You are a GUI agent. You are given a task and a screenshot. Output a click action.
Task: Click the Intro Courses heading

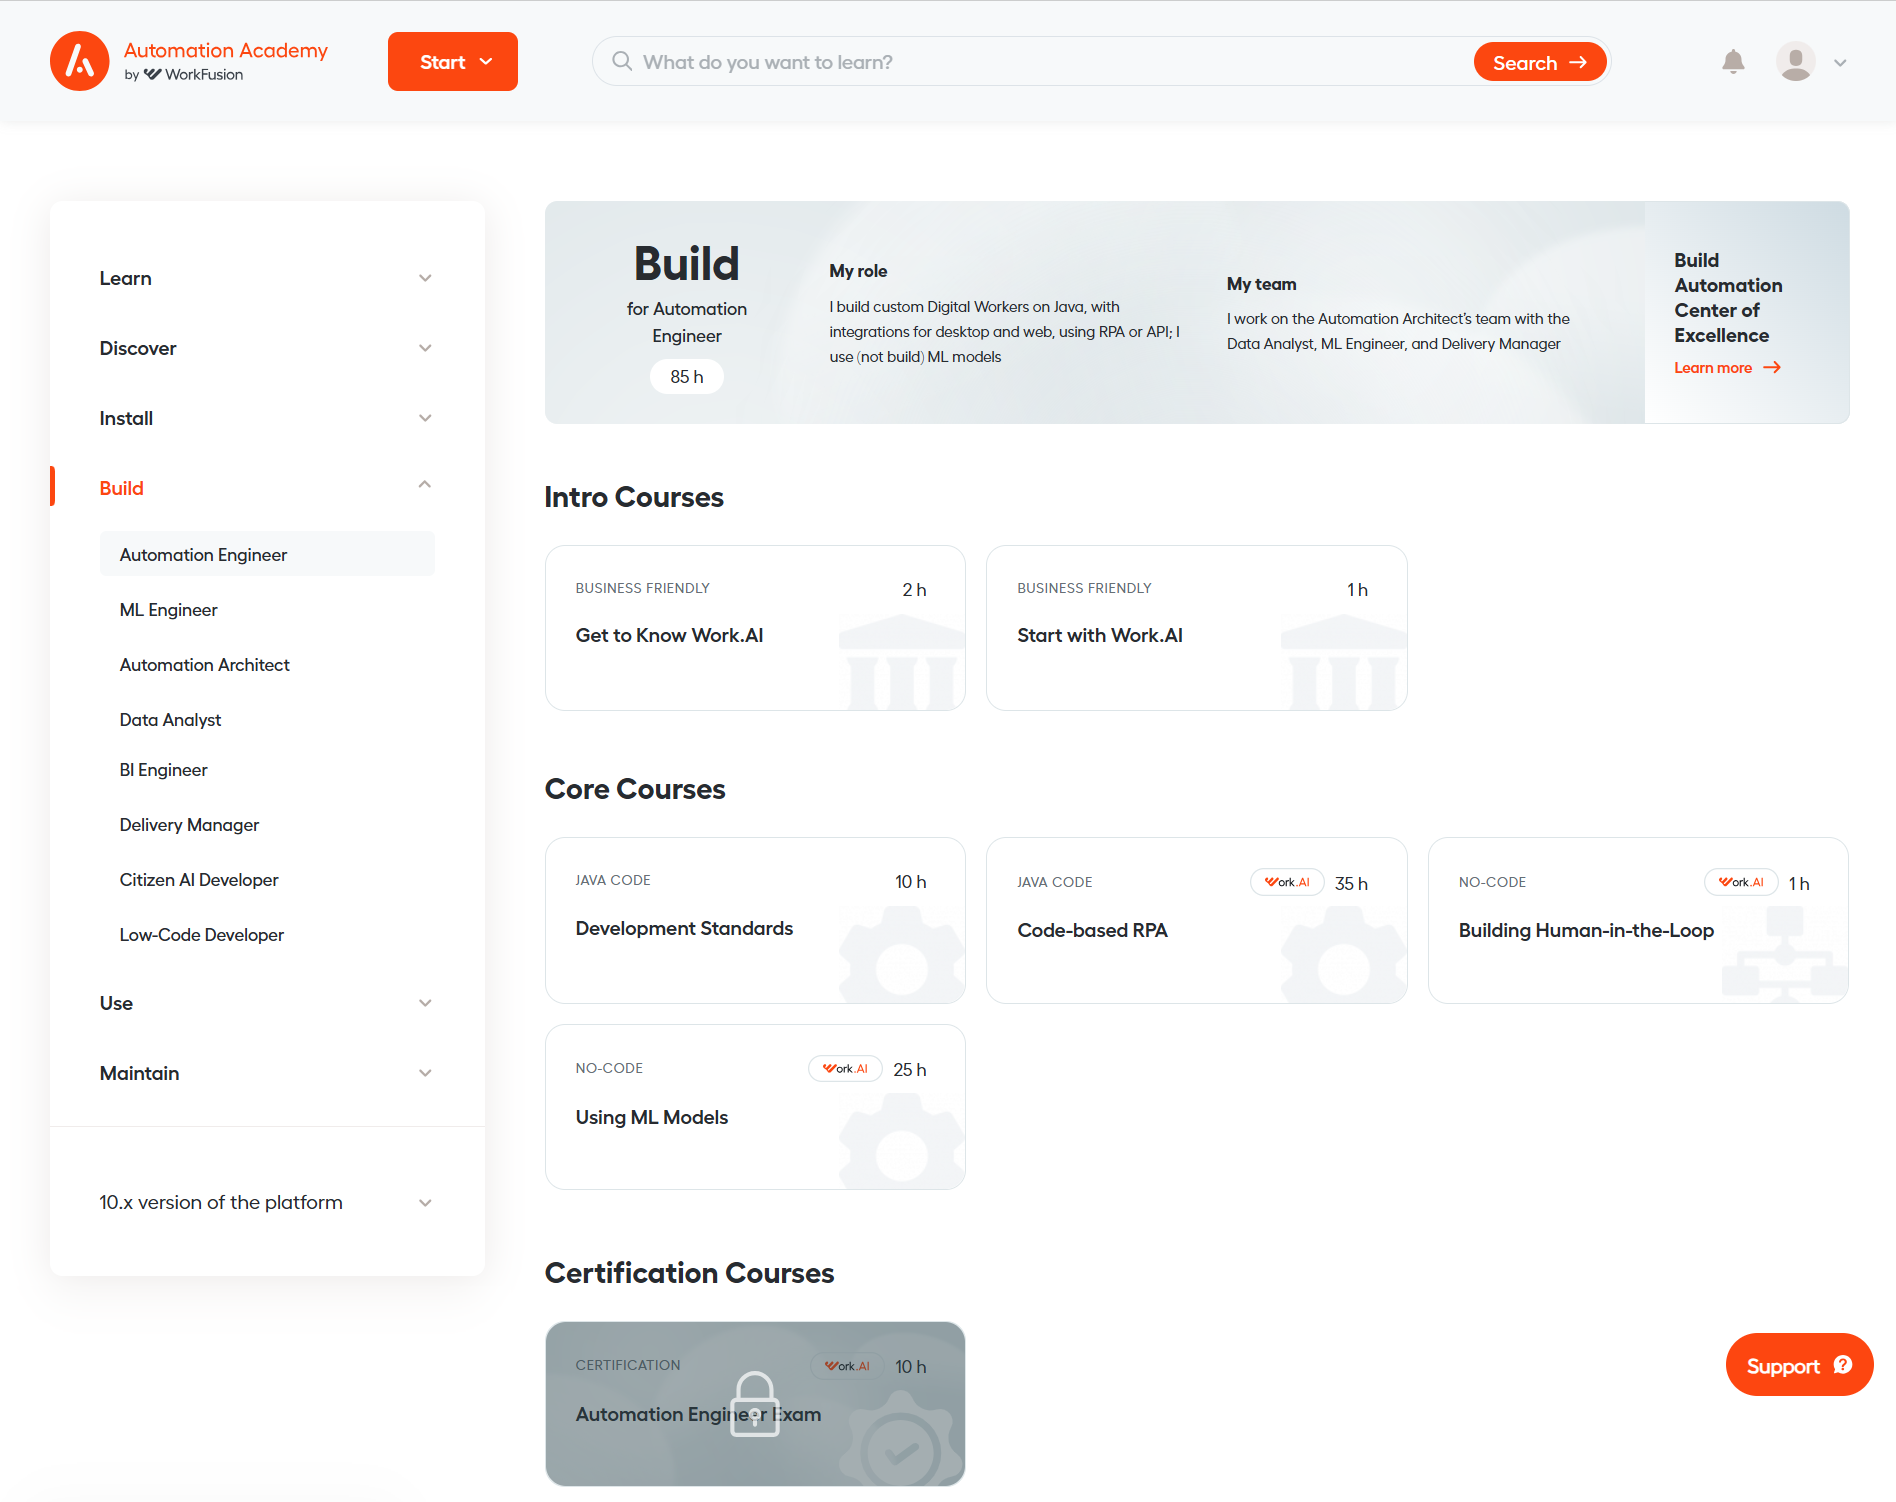pyautogui.click(x=634, y=497)
